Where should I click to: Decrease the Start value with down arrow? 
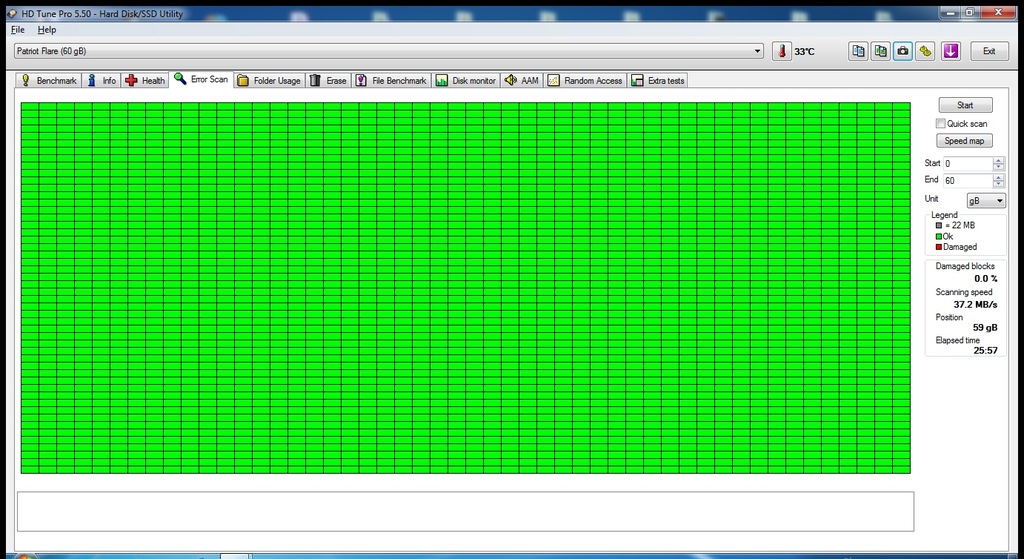click(x=999, y=167)
